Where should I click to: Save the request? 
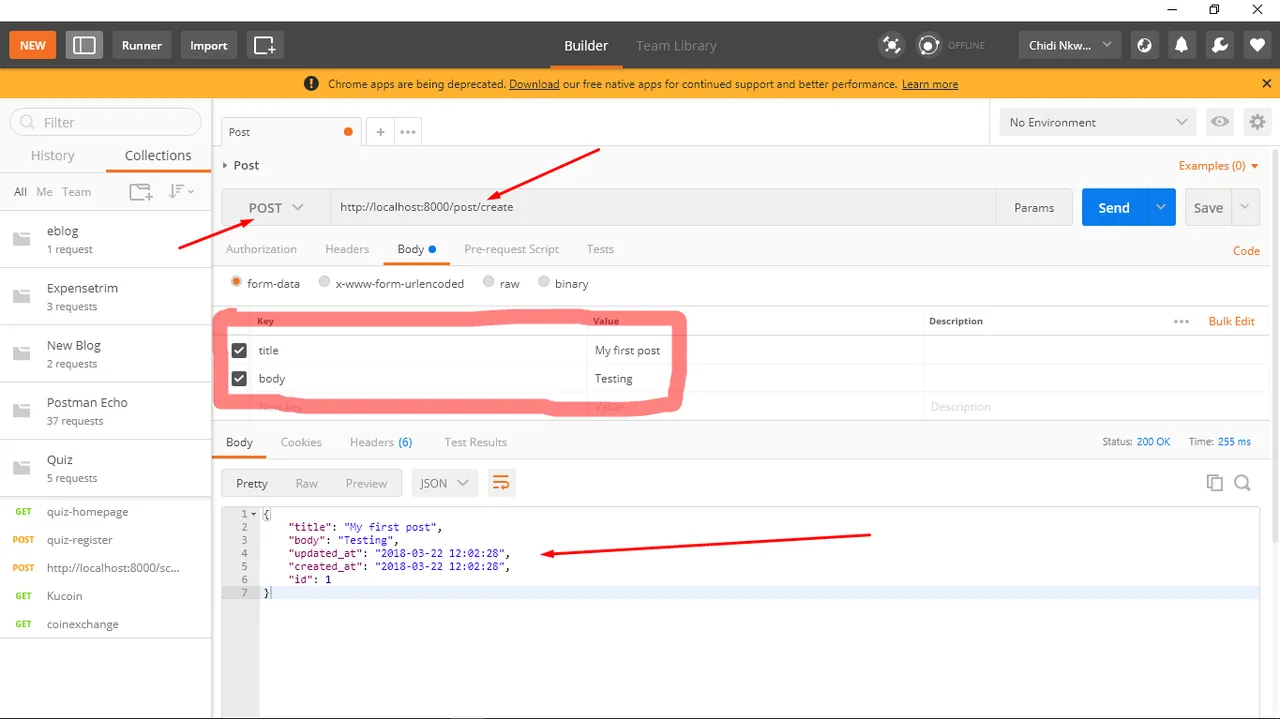coord(1208,208)
